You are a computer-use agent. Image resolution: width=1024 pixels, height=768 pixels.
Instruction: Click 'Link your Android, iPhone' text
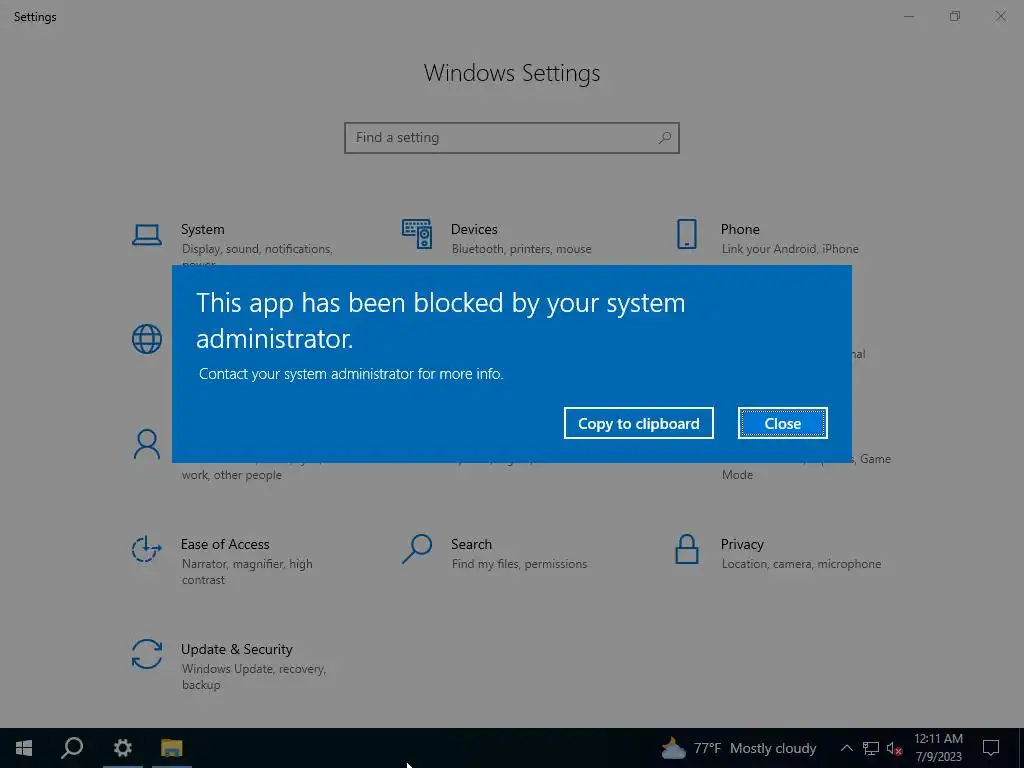point(790,249)
